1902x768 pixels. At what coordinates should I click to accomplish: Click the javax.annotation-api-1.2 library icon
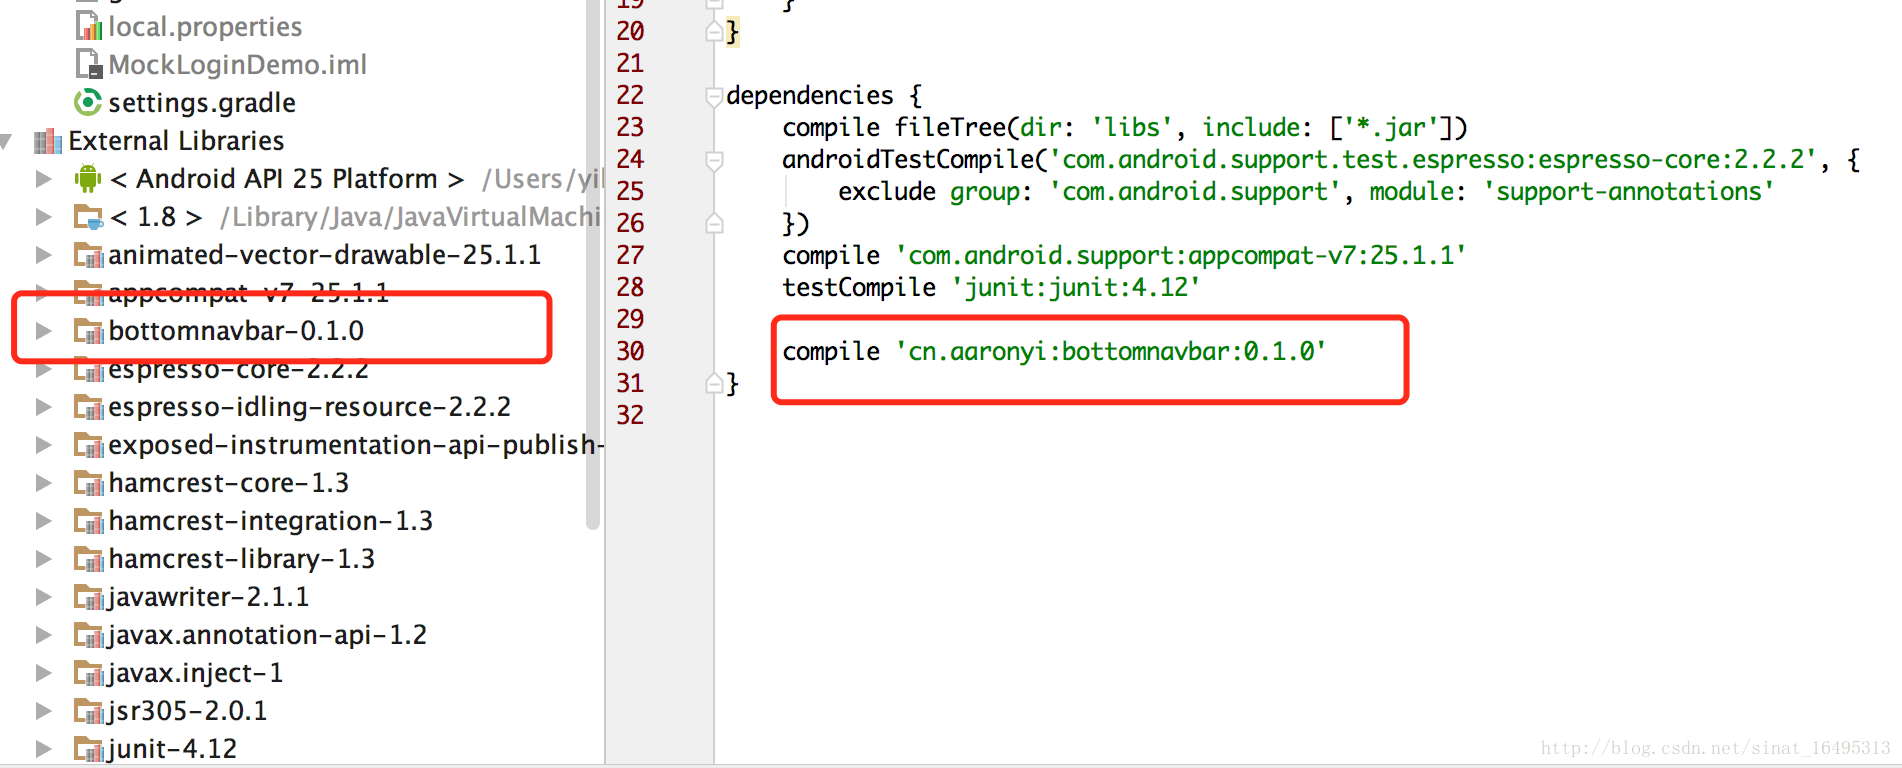(x=89, y=635)
